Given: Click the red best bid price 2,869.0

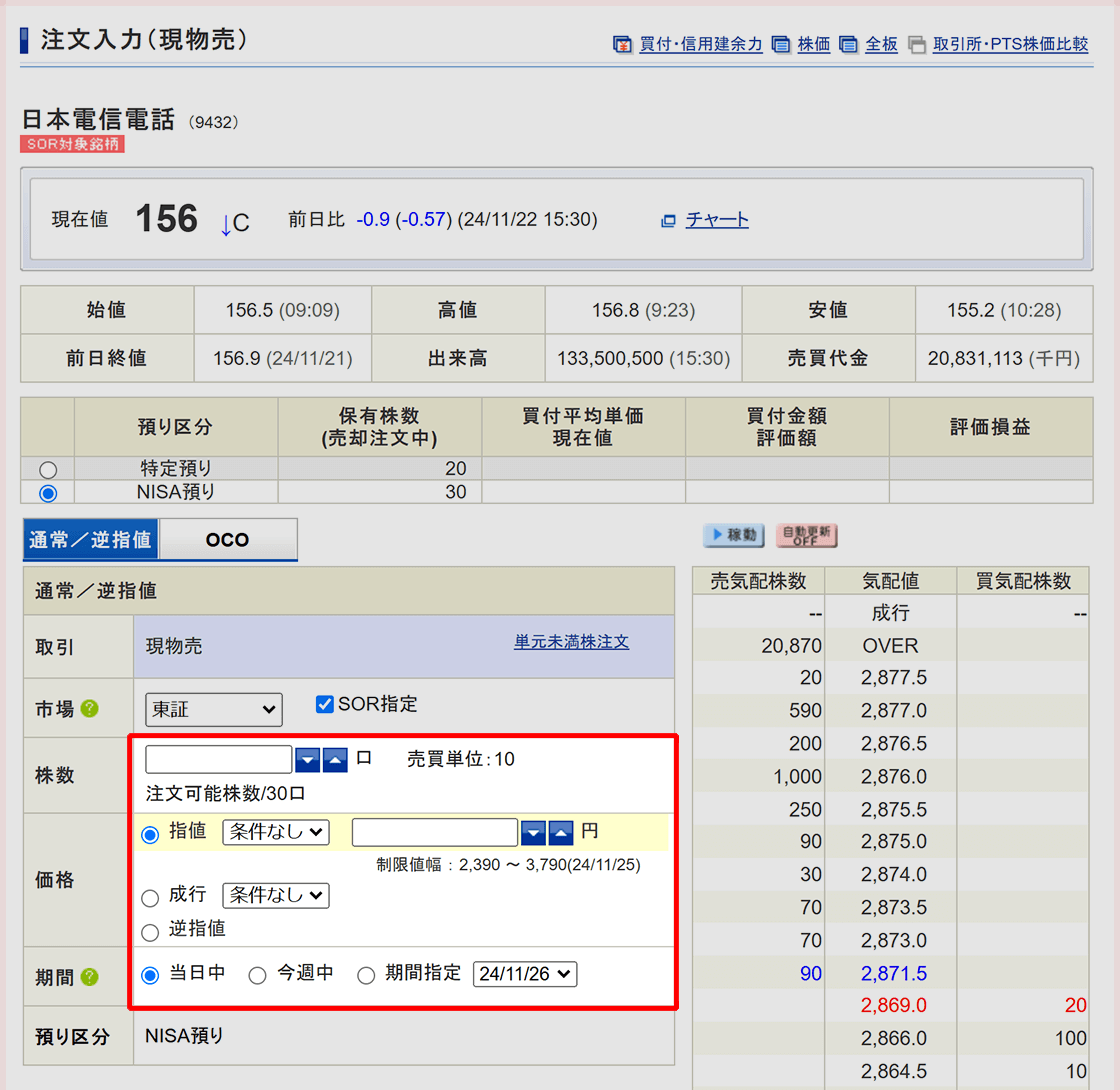Looking at the screenshot, I should pos(894,1005).
